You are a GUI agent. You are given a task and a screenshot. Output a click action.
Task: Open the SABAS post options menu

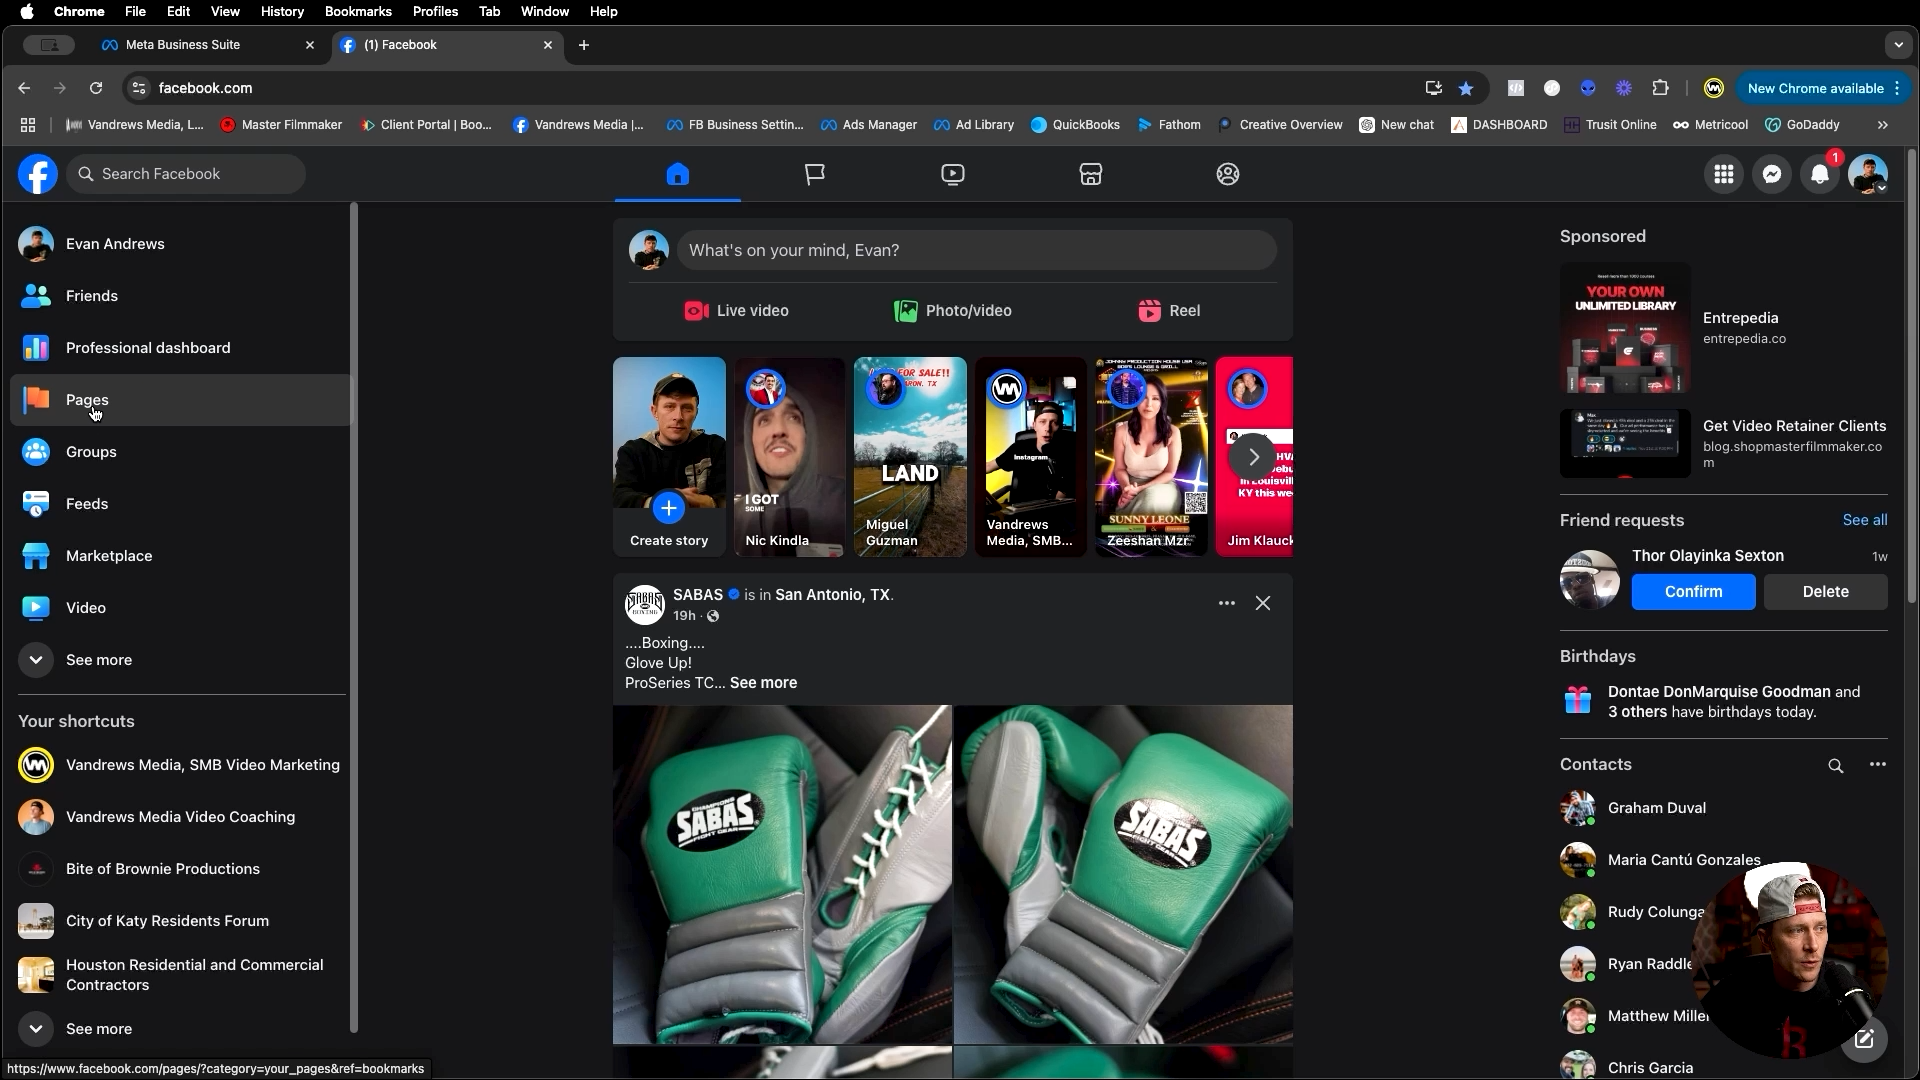coord(1227,604)
